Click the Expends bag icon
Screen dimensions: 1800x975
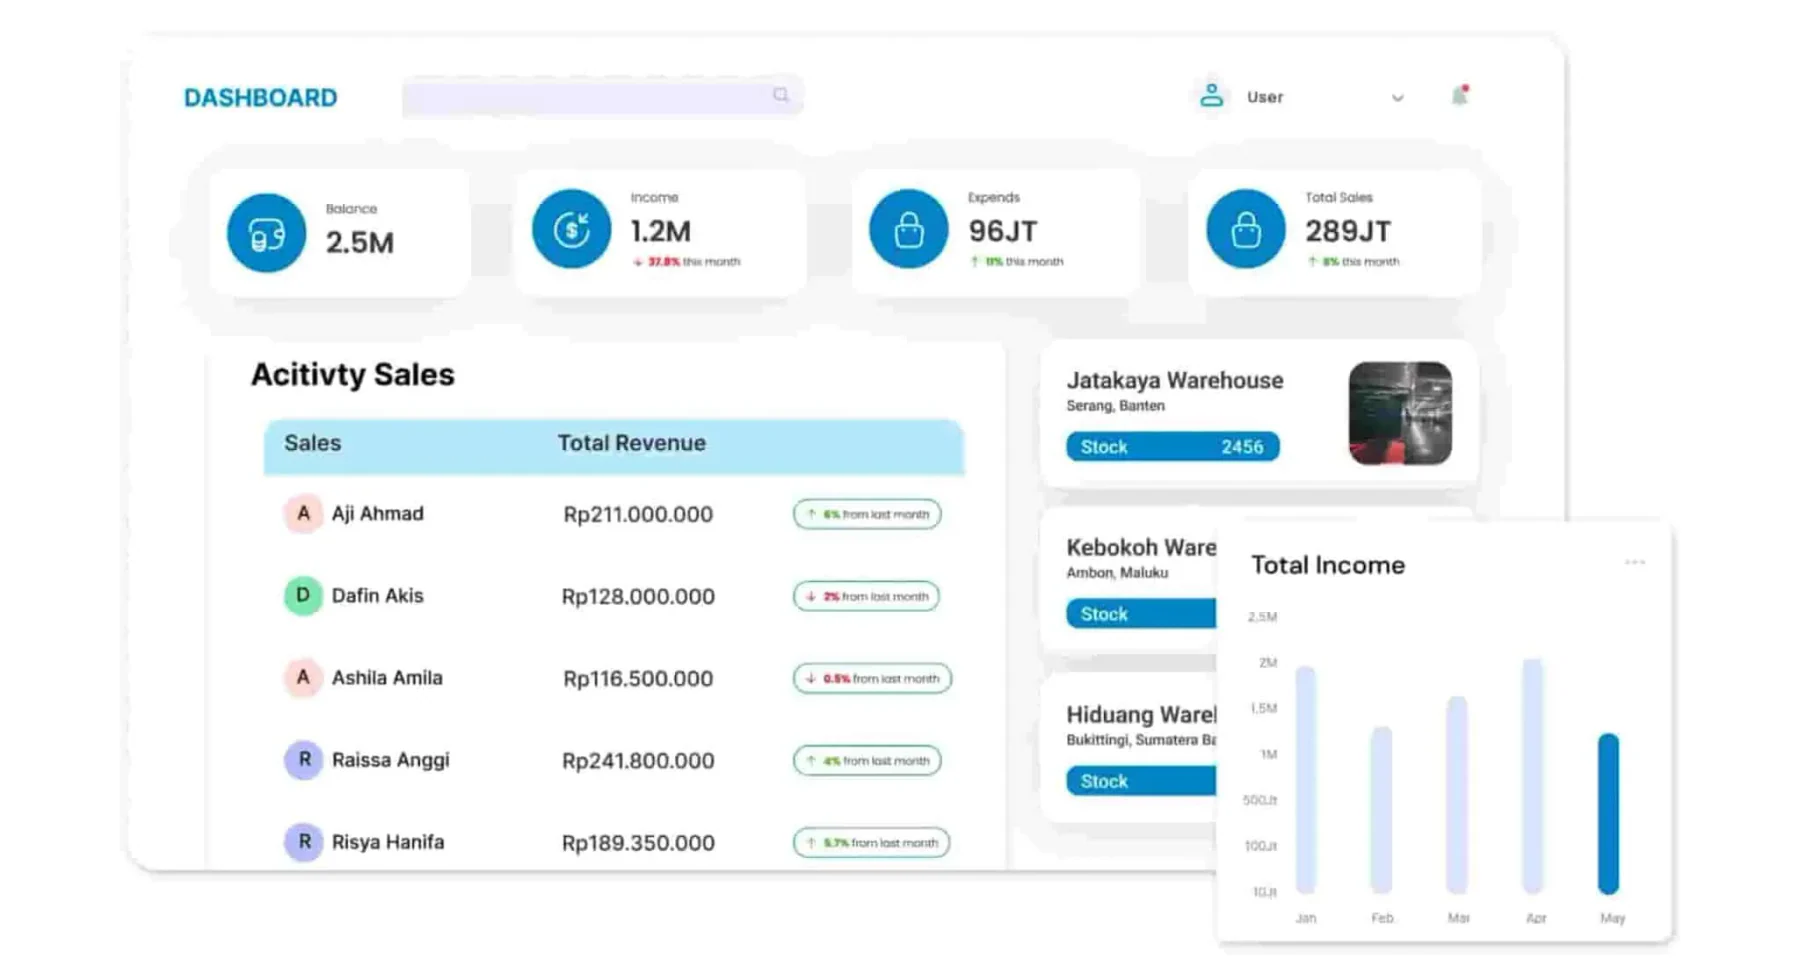pyautogui.click(x=908, y=229)
